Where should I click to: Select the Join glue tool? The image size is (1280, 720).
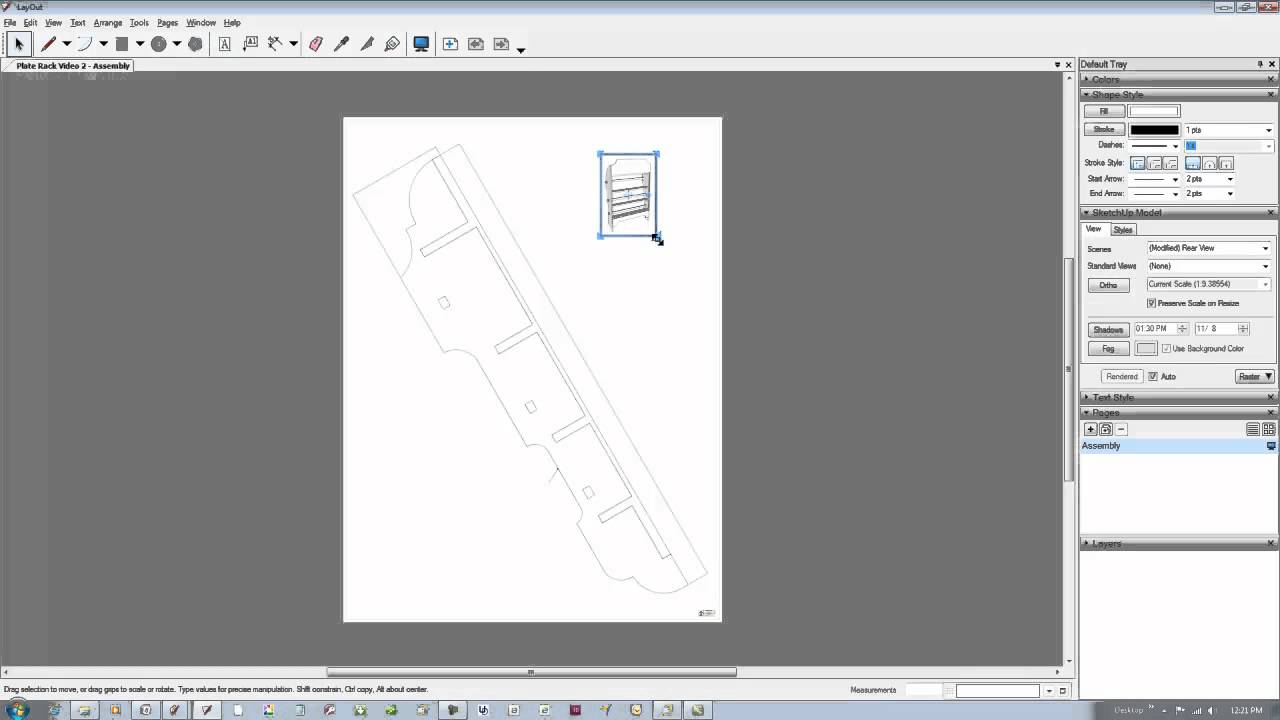(392, 44)
